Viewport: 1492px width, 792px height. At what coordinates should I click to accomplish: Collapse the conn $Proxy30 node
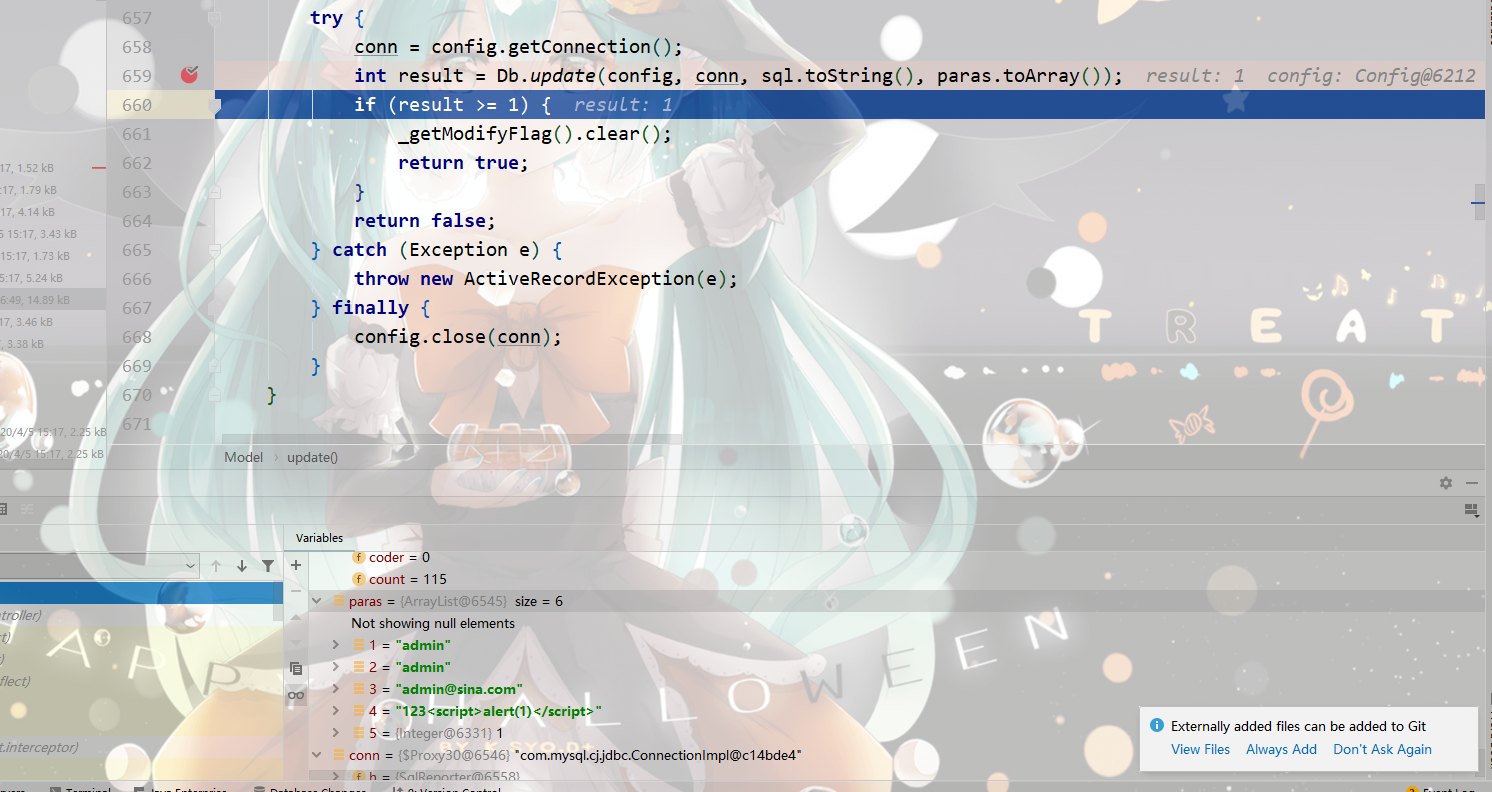coord(317,755)
